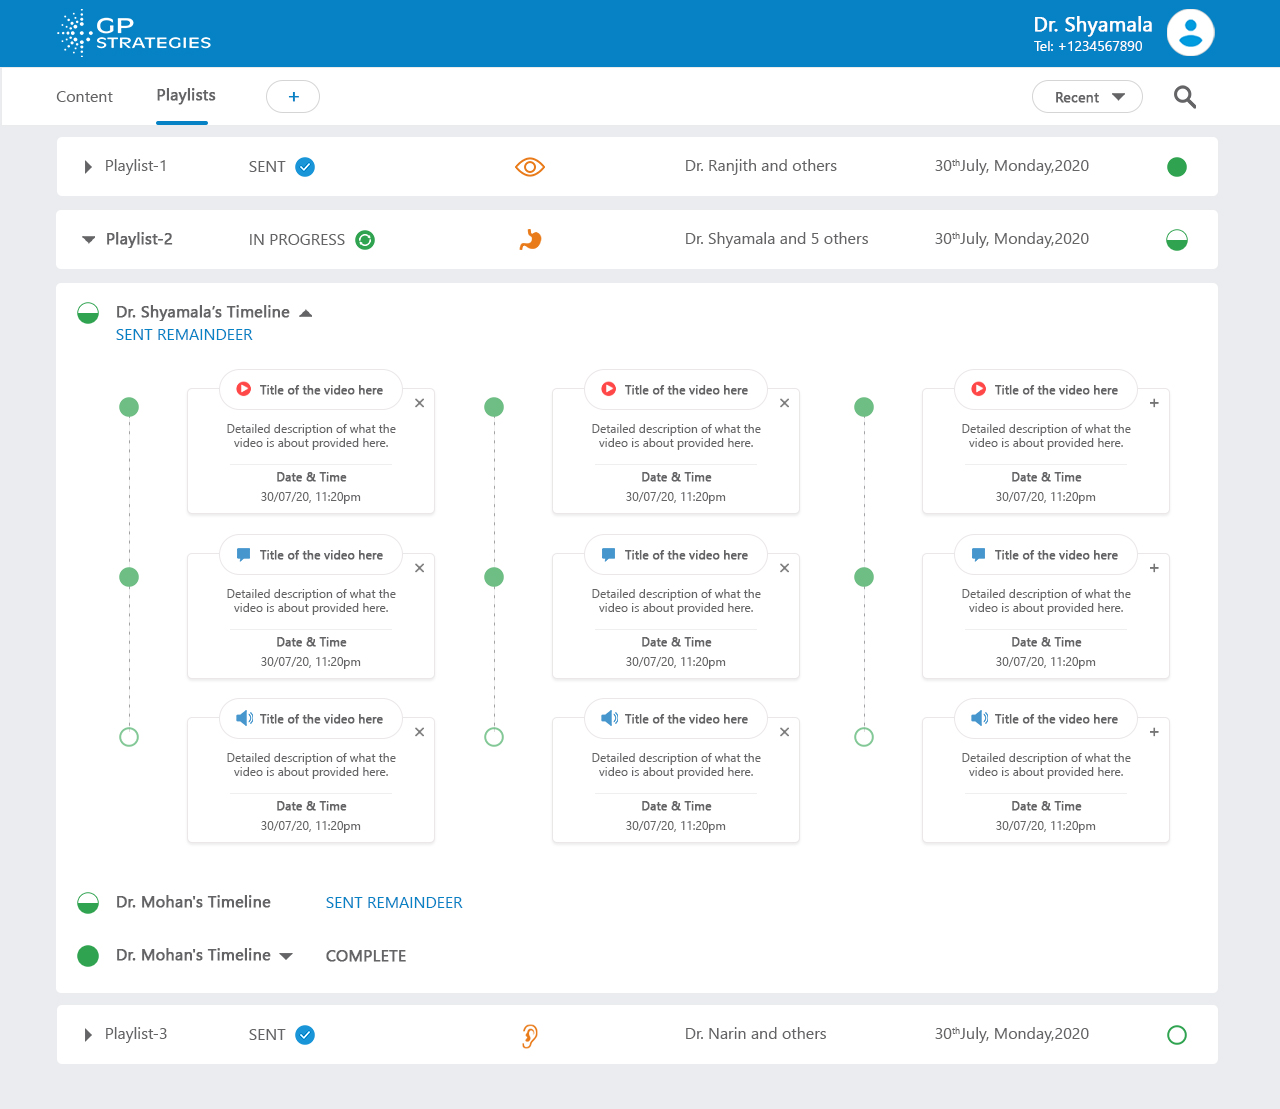Viewport: 1280px width, 1109px height.
Task: Click the plus button to add a playlist
Action: click(x=293, y=97)
